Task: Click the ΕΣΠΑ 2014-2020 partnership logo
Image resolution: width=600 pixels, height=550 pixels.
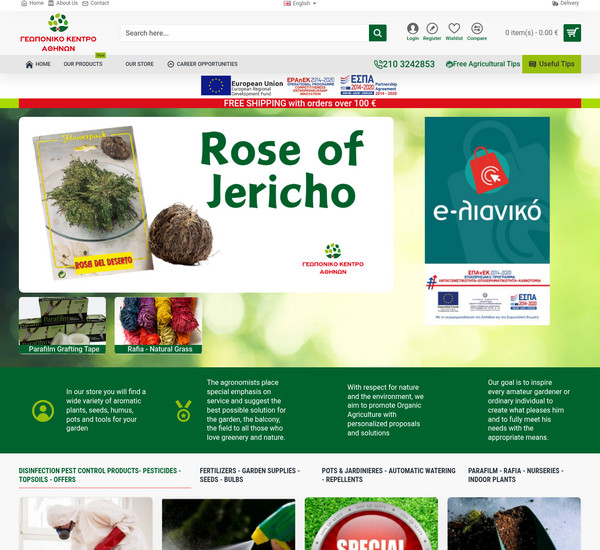Action: click(368, 85)
